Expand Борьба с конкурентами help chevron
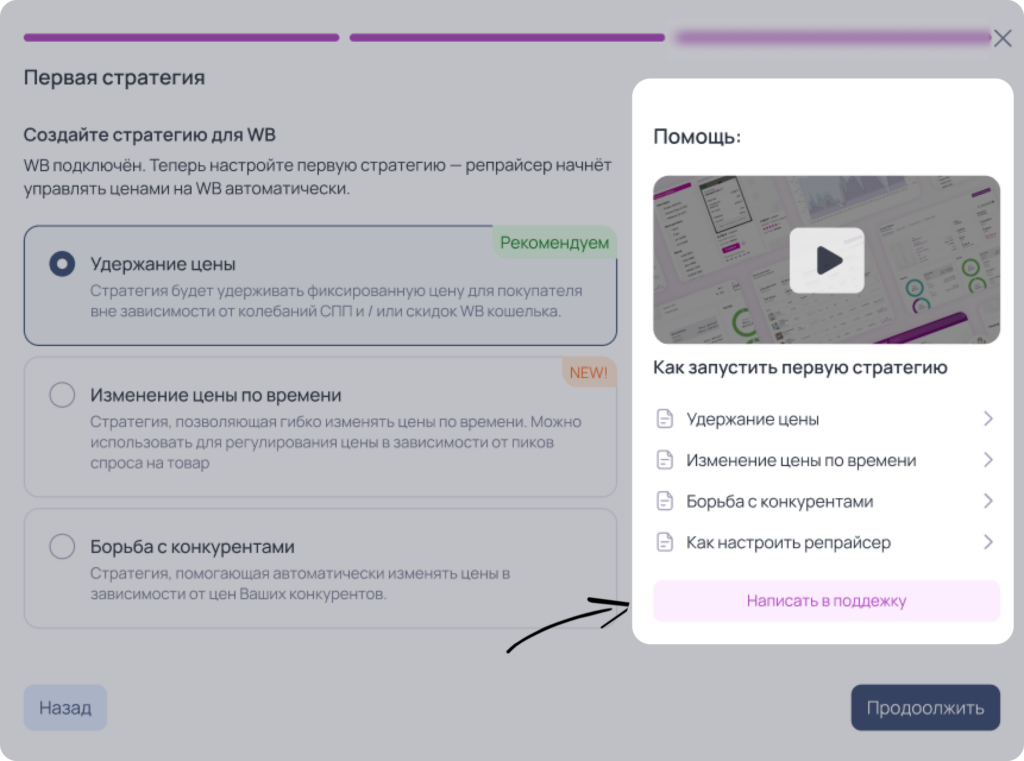This screenshot has height=761, width=1024. pyautogui.click(x=988, y=501)
